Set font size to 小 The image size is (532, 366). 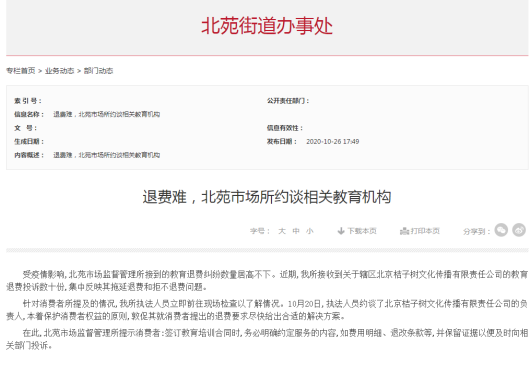pos(309,231)
